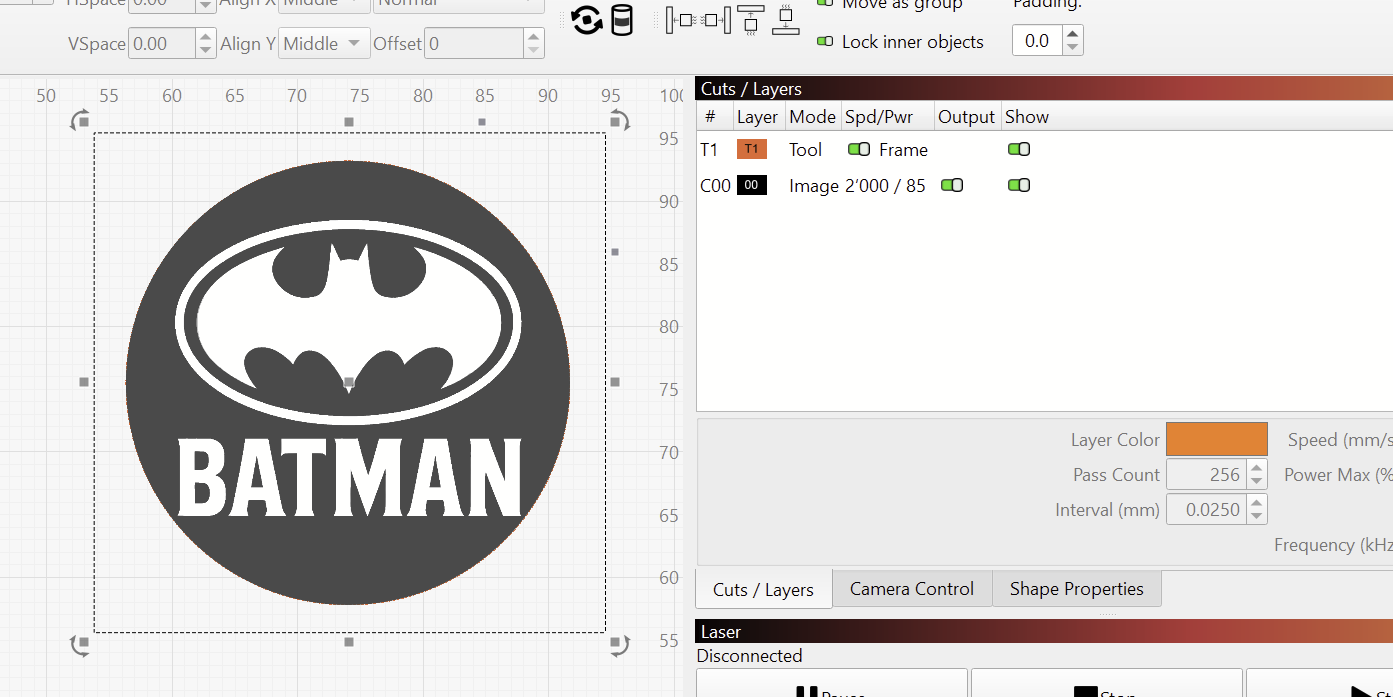
Task: Click the top-left rotation handle of selection
Action: click(80, 122)
